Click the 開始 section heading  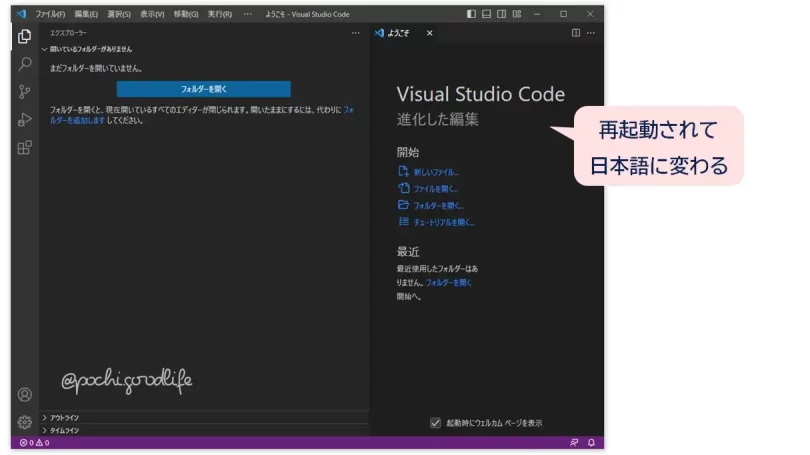[x=408, y=152]
